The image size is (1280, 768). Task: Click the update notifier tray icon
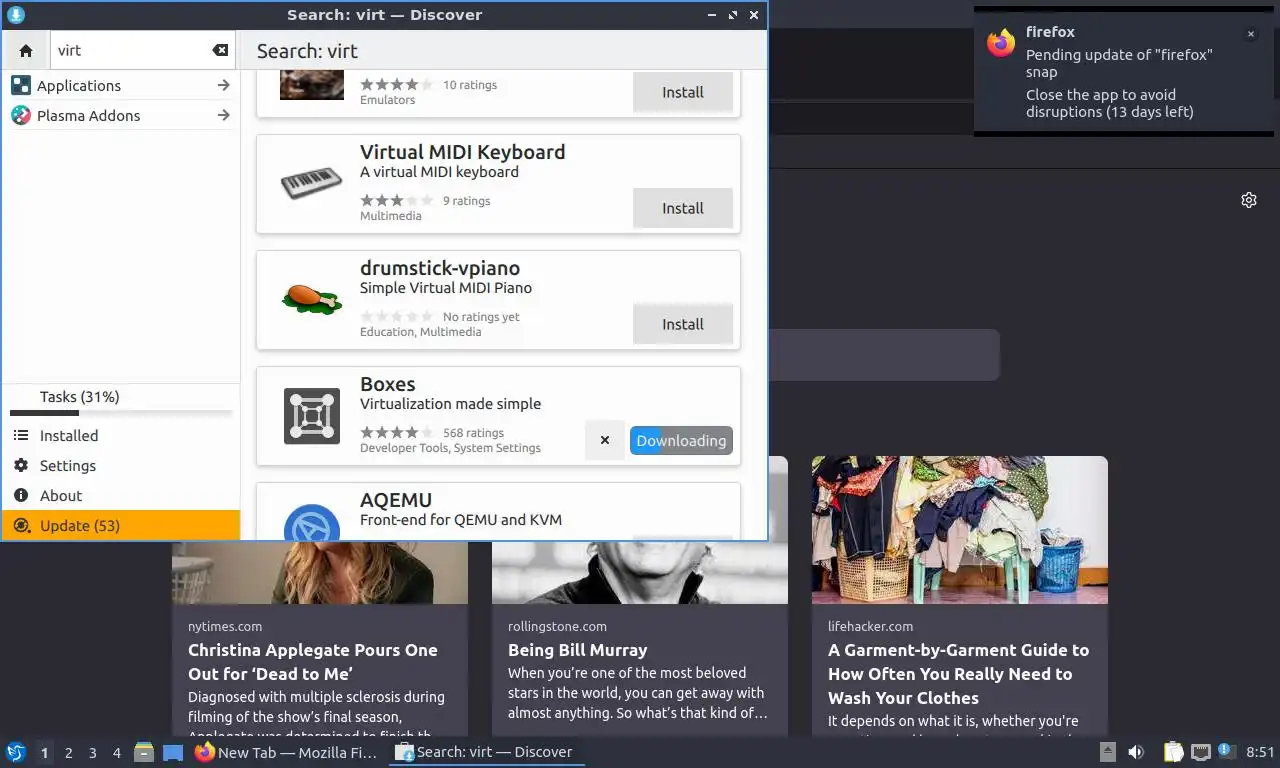1225,752
